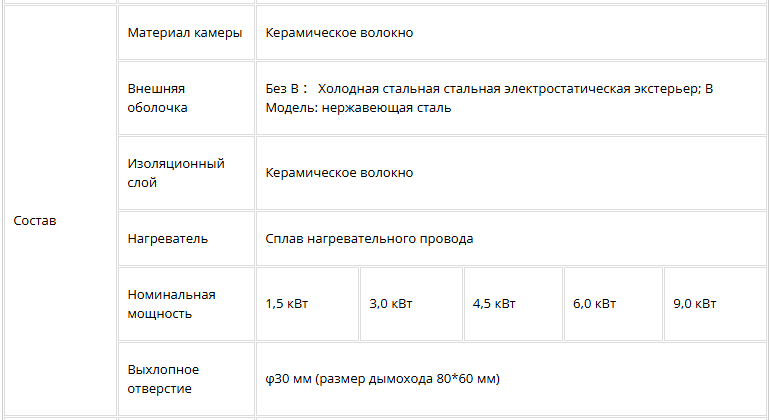The image size is (769, 420).
Task: Select the 'Нагреватель' label cell
Action: pyautogui.click(x=186, y=239)
